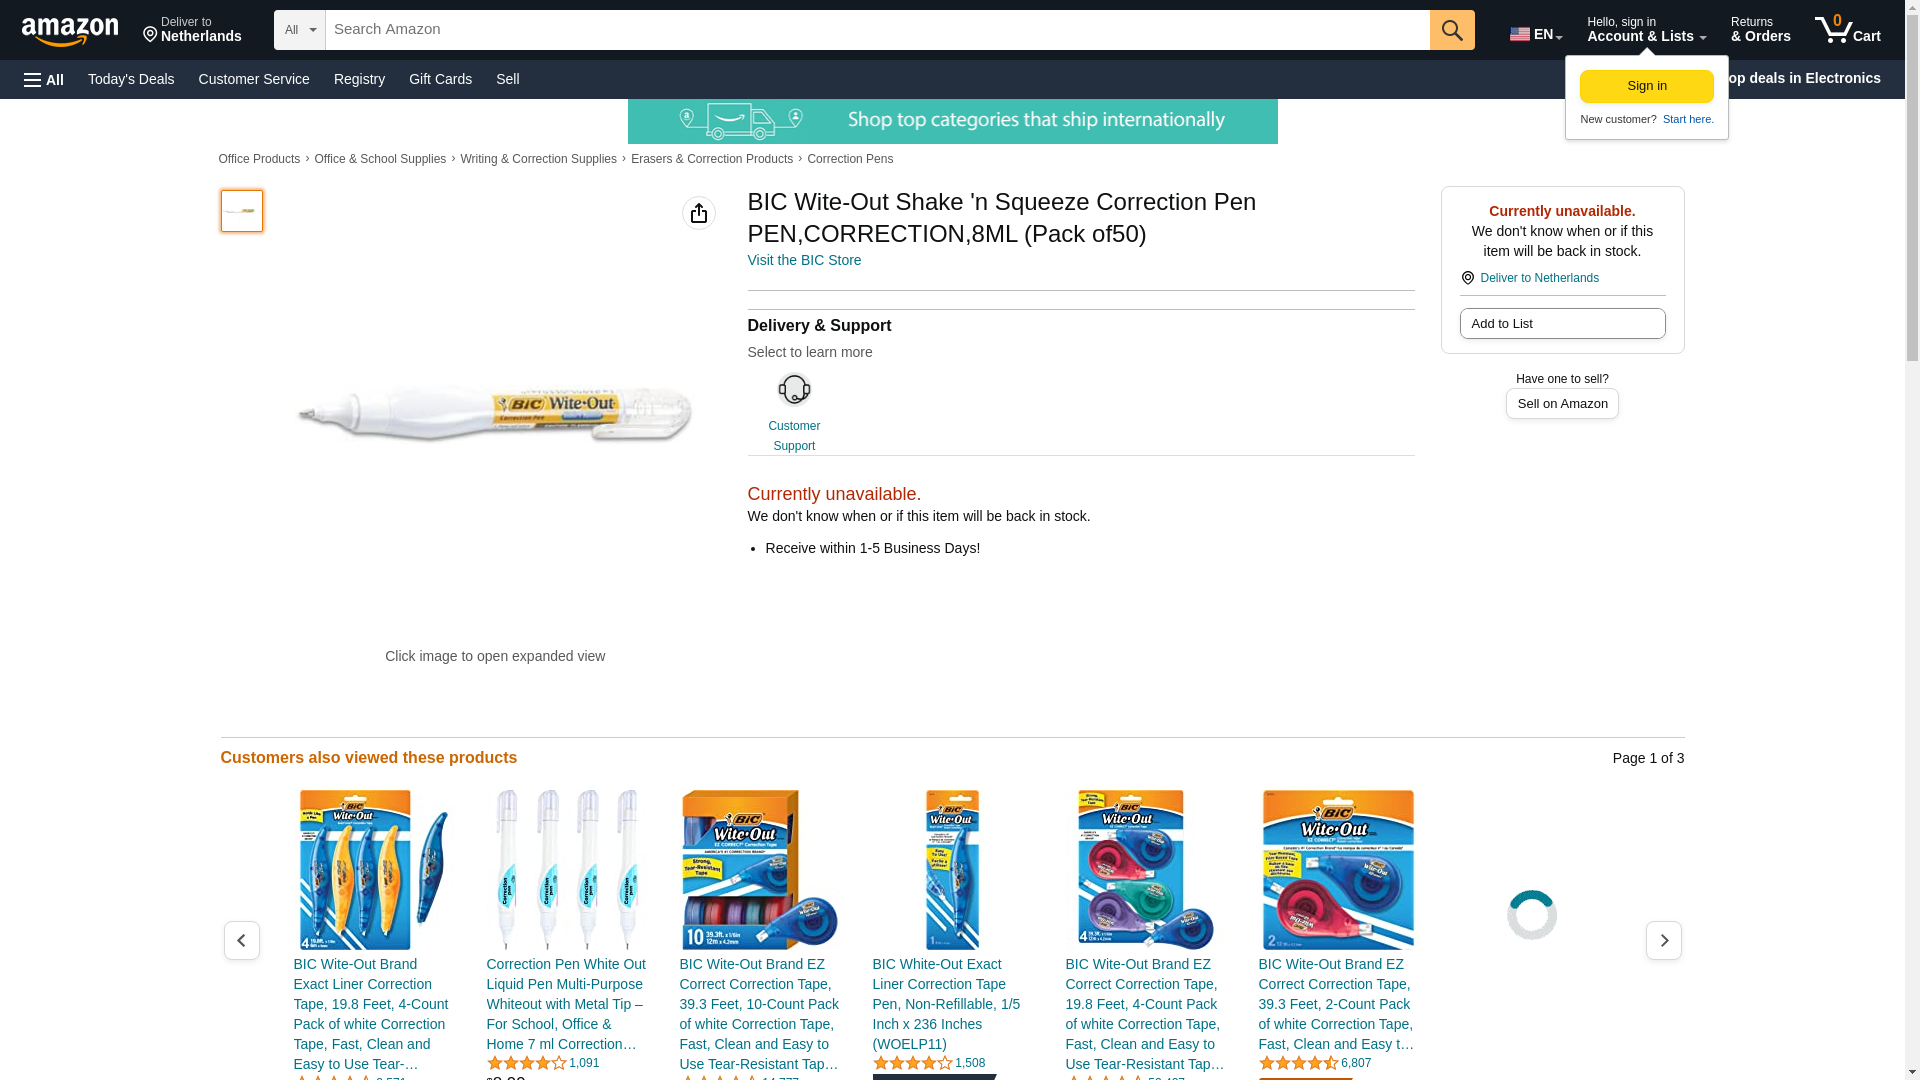This screenshot has height=1080, width=1920.
Task: Click the Amazon logo
Action: tap(70, 31)
